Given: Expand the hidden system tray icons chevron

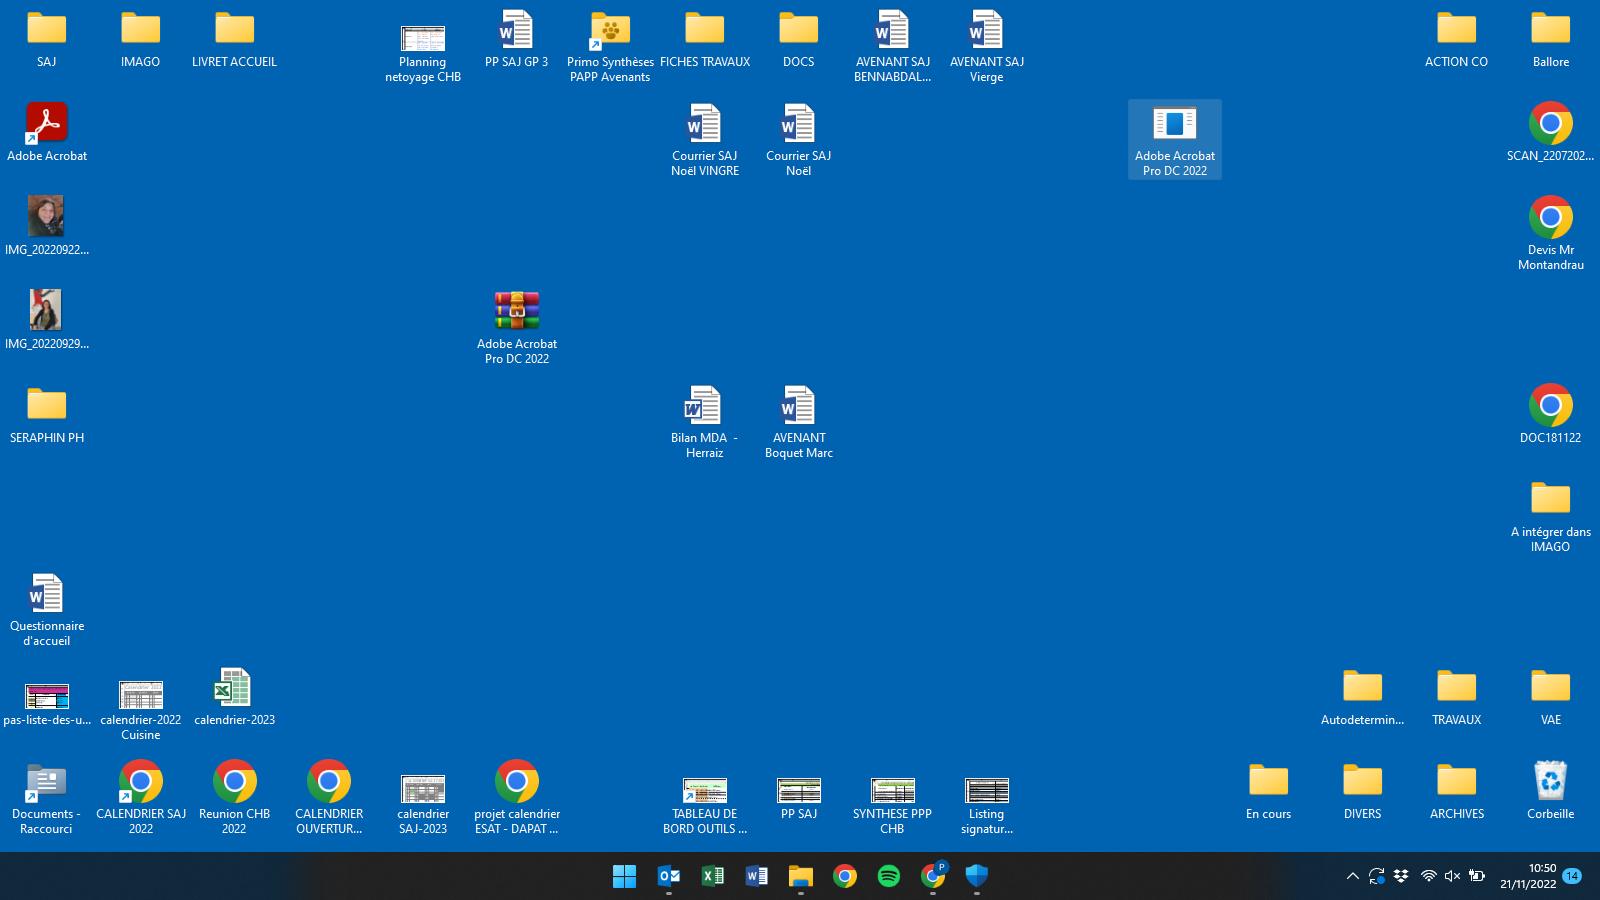Looking at the screenshot, I should (x=1352, y=876).
